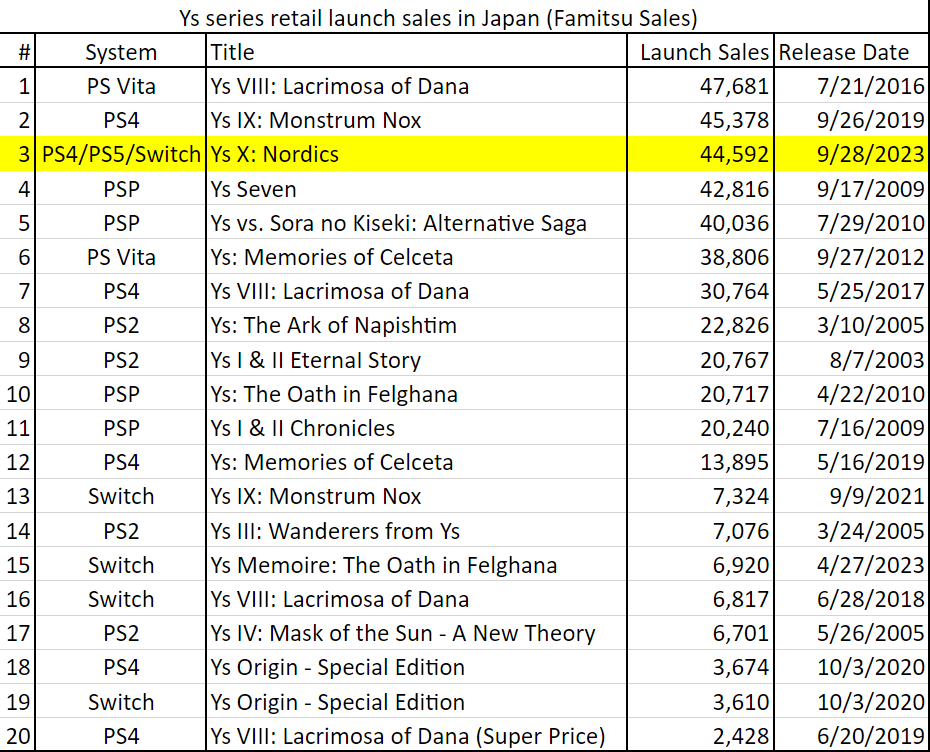Select release date 9/26/2019
Screen dimensions: 930x752
870,120
